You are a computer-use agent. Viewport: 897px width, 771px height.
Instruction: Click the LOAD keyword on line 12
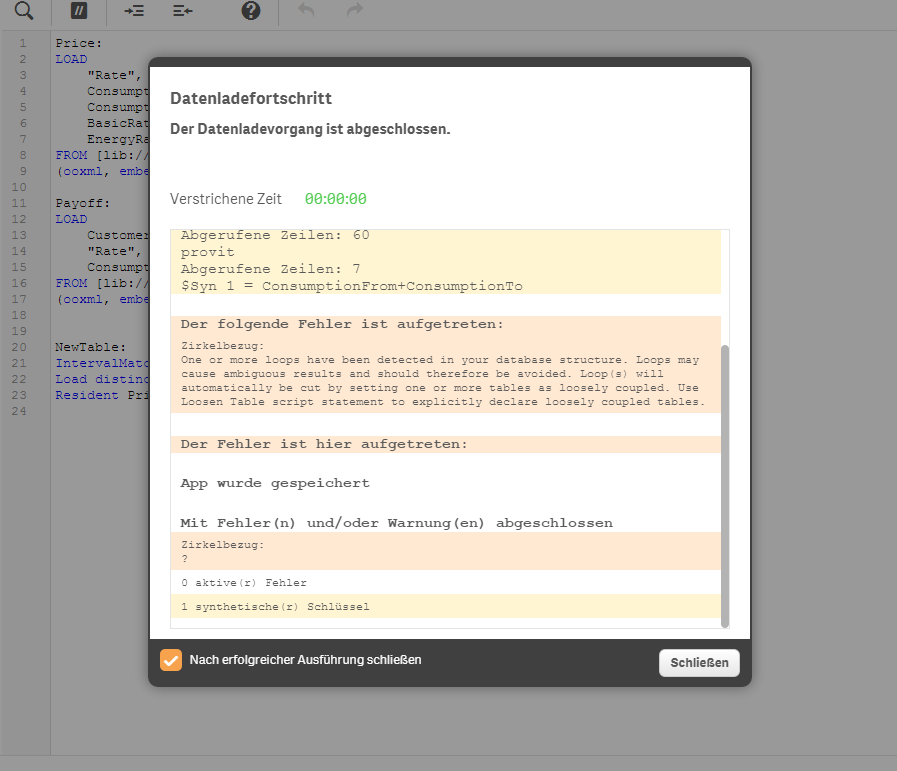(71, 220)
